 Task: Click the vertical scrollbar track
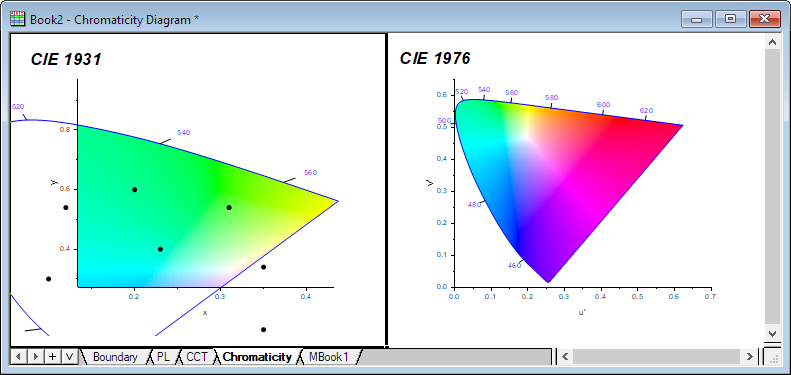coord(772,187)
